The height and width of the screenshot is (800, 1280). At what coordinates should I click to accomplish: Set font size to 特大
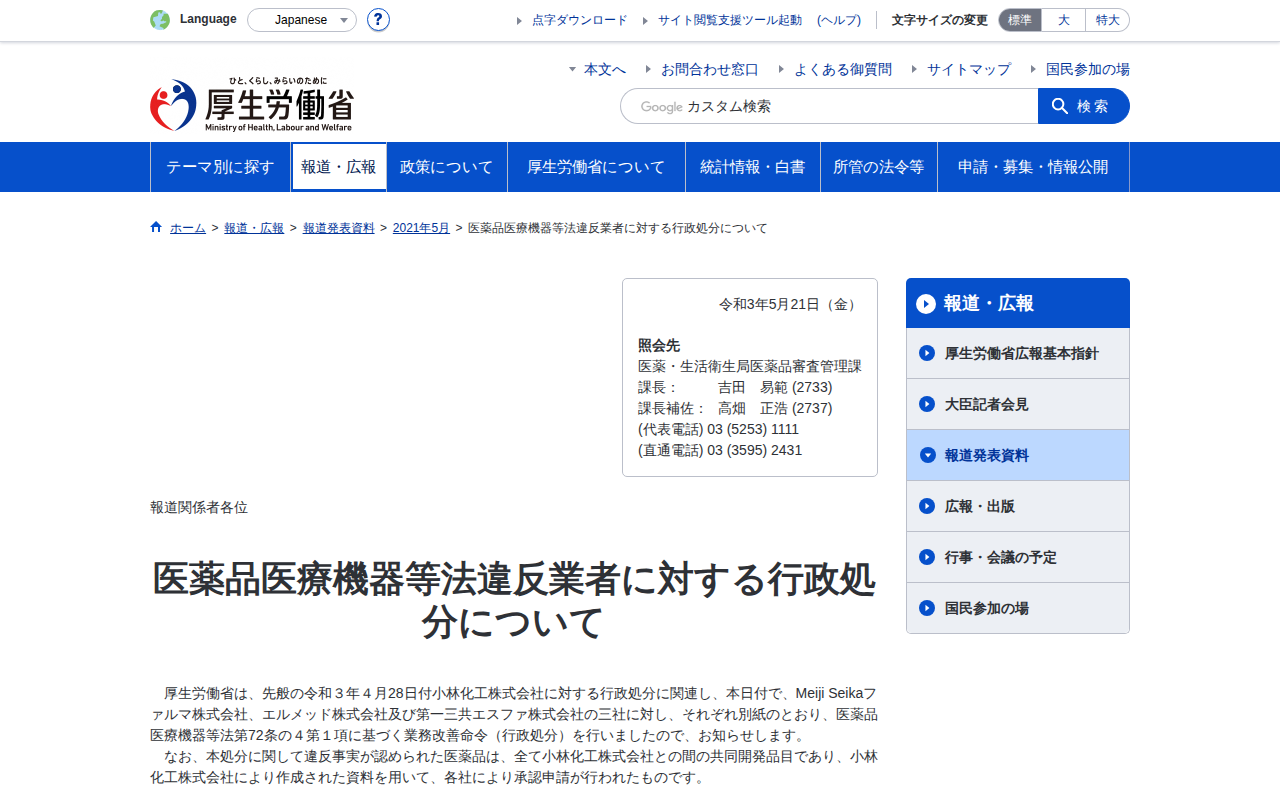coord(1107,20)
